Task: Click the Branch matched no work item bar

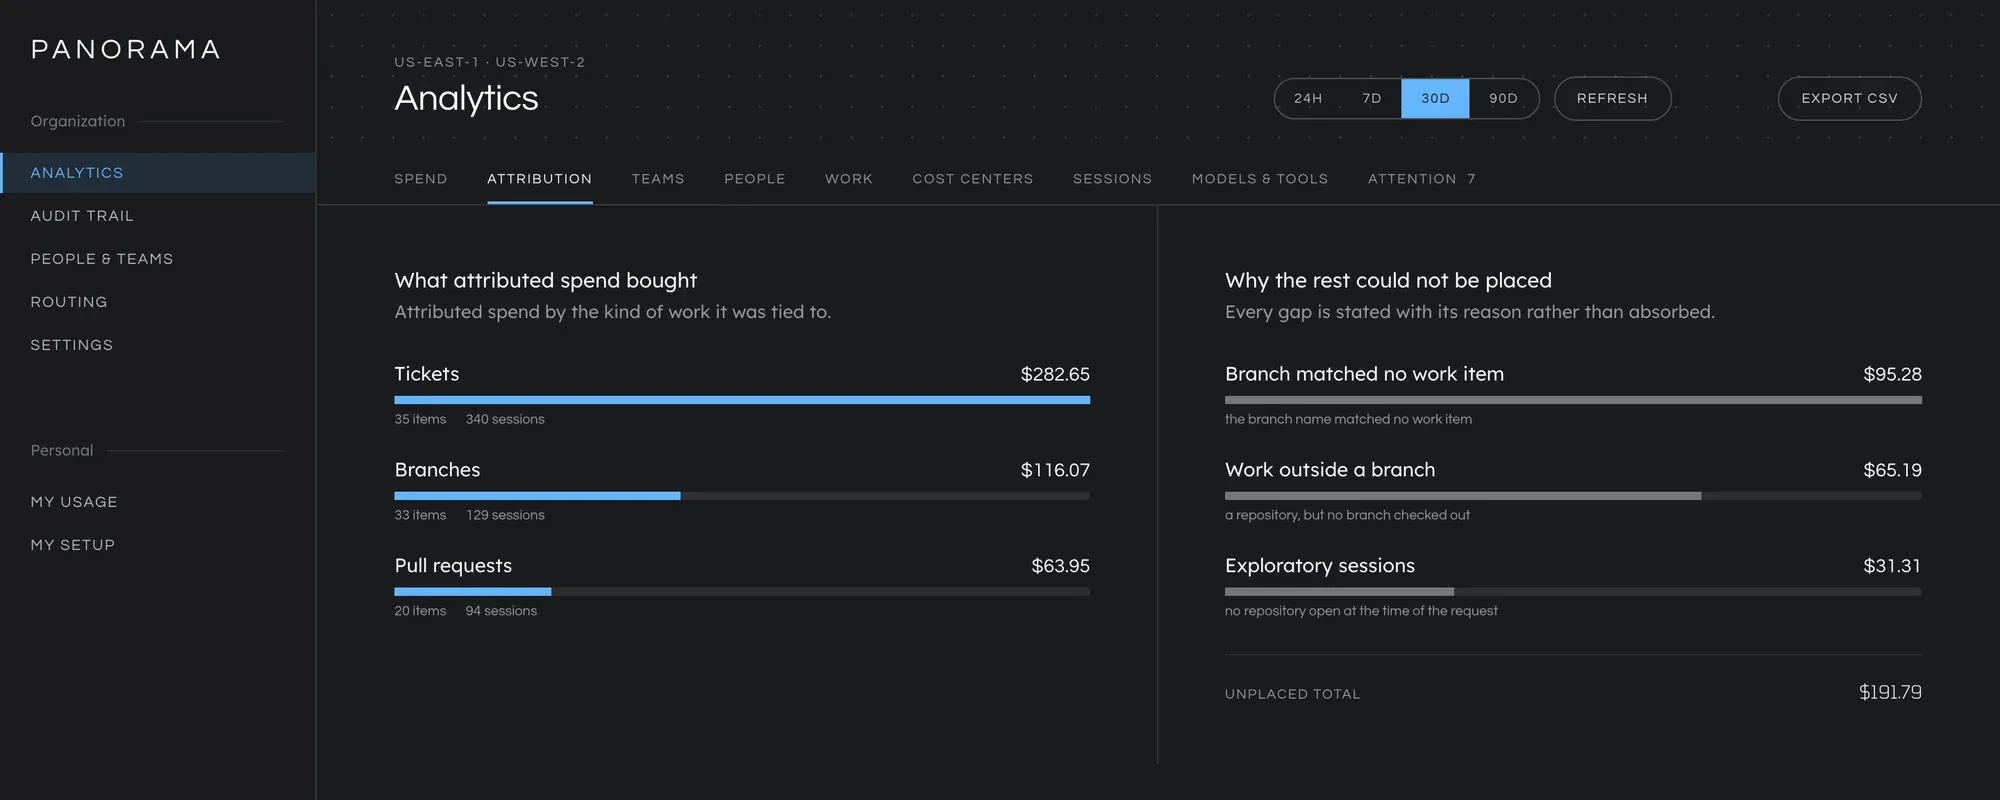Action: [x=1573, y=400]
